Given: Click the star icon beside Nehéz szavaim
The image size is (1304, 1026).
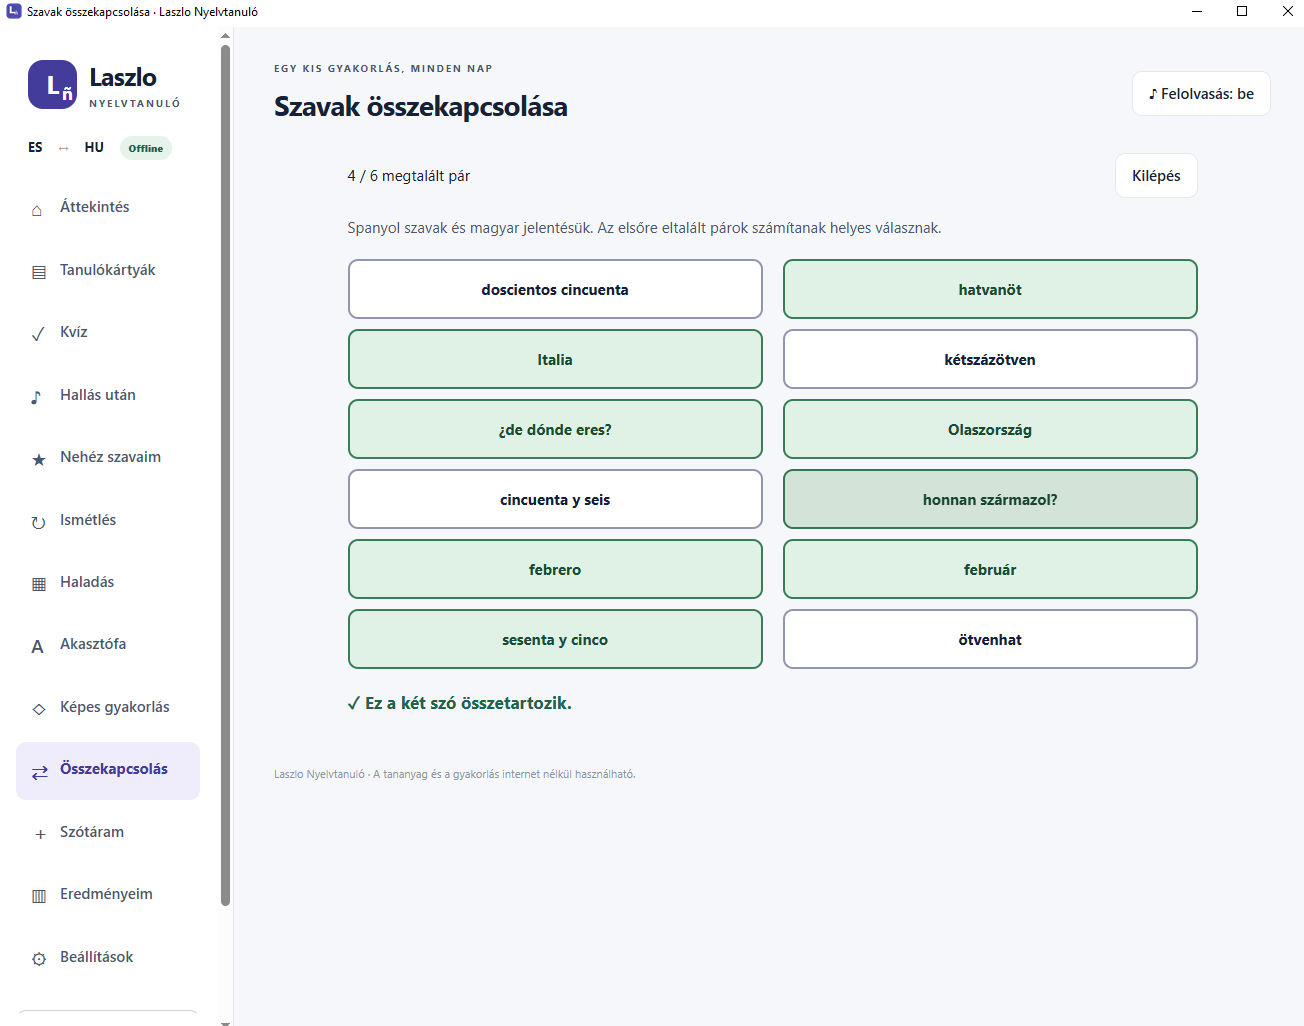Looking at the screenshot, I should point(38,459).
